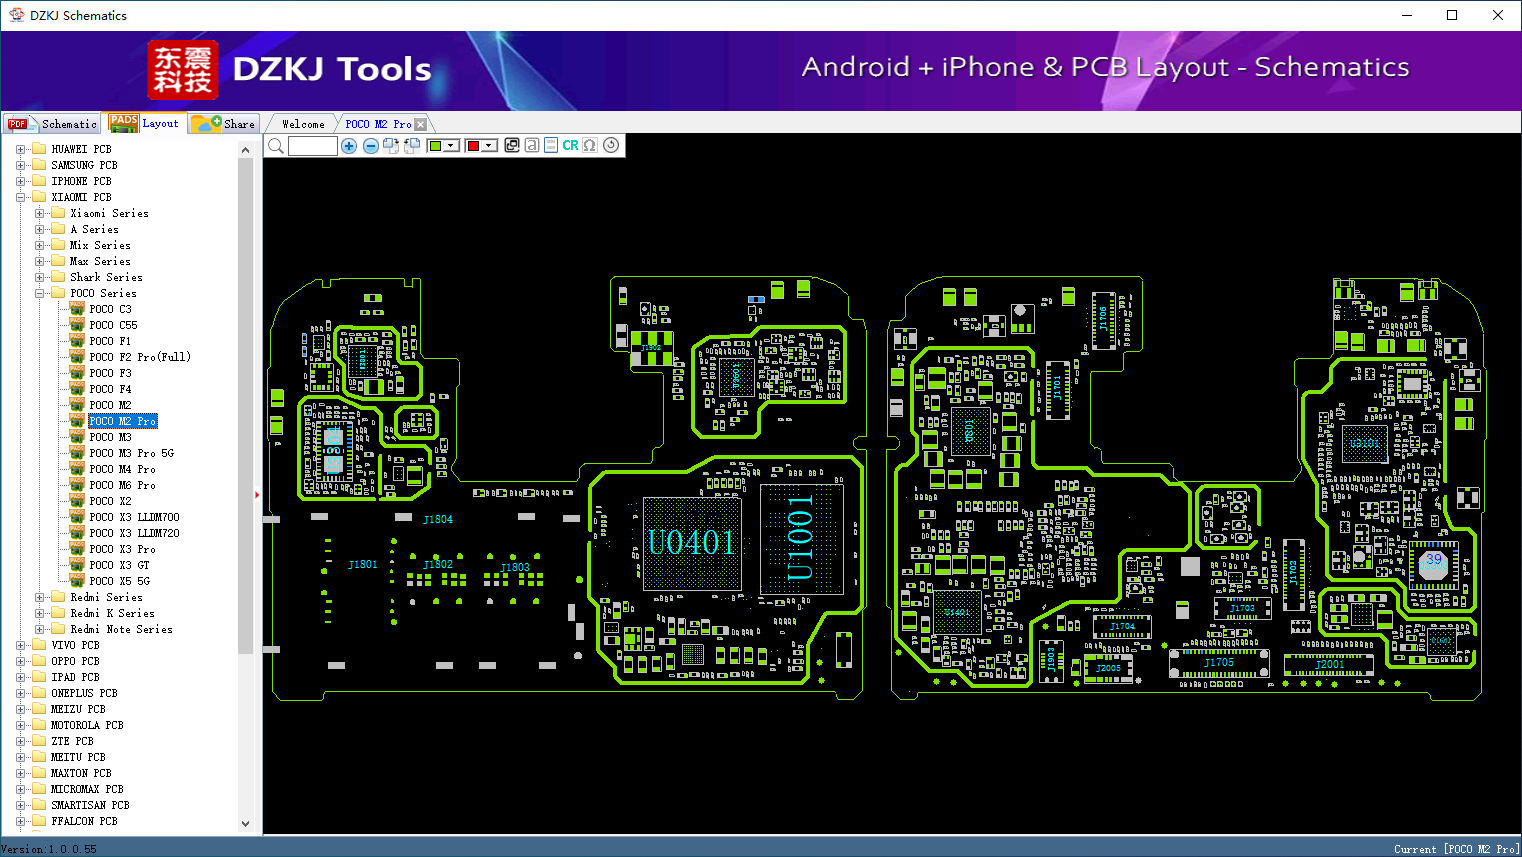The width and height of the screenshot is (1522, 857).
Task: Open the Welcome document tab
Action: point(303,124)
